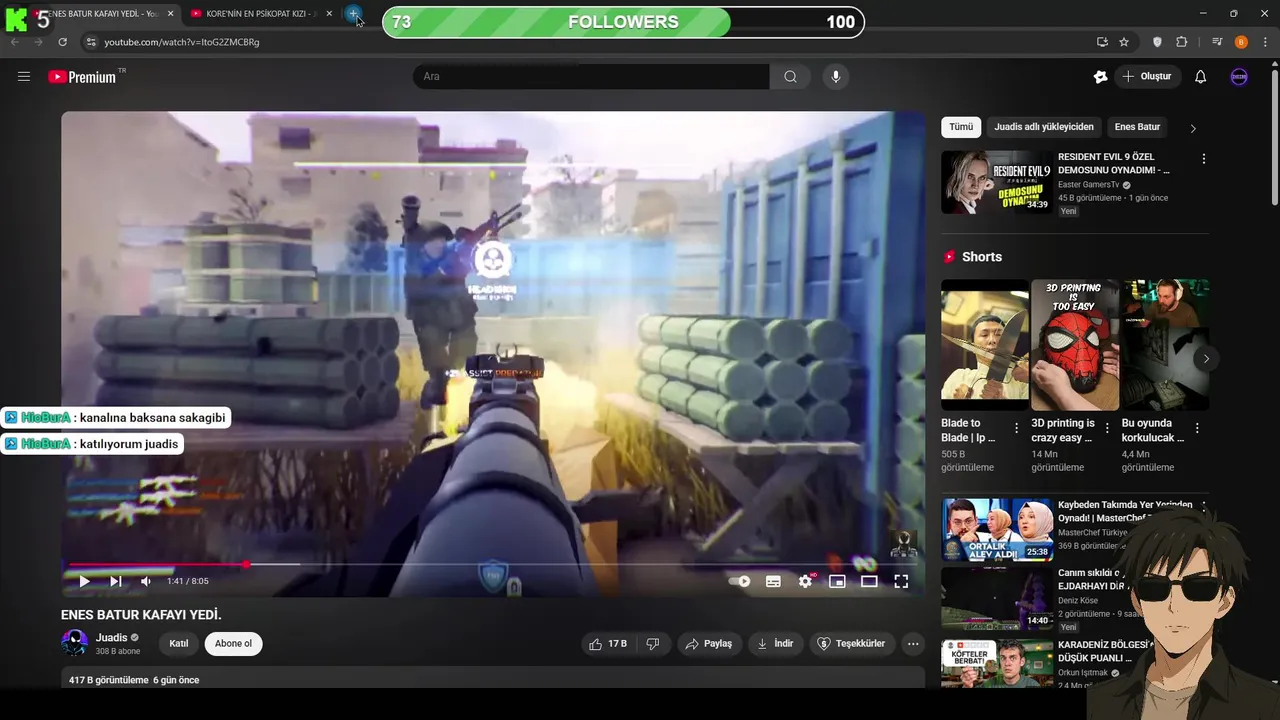The width and height of the screenshot is (1280, 720).
Task: Click the Ara search input field
Action: click(591, 77)
